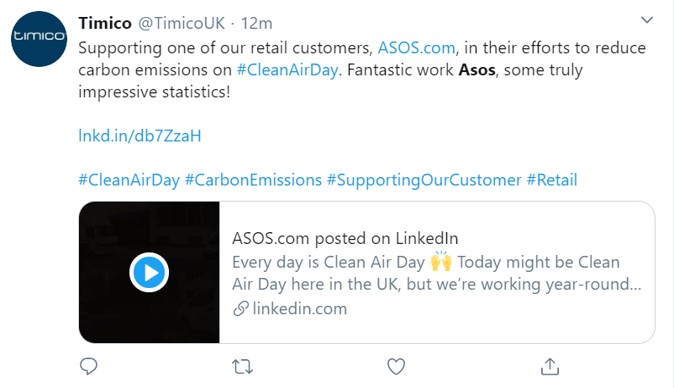Play the ASOS LinkedIn video

pos(149,272)
